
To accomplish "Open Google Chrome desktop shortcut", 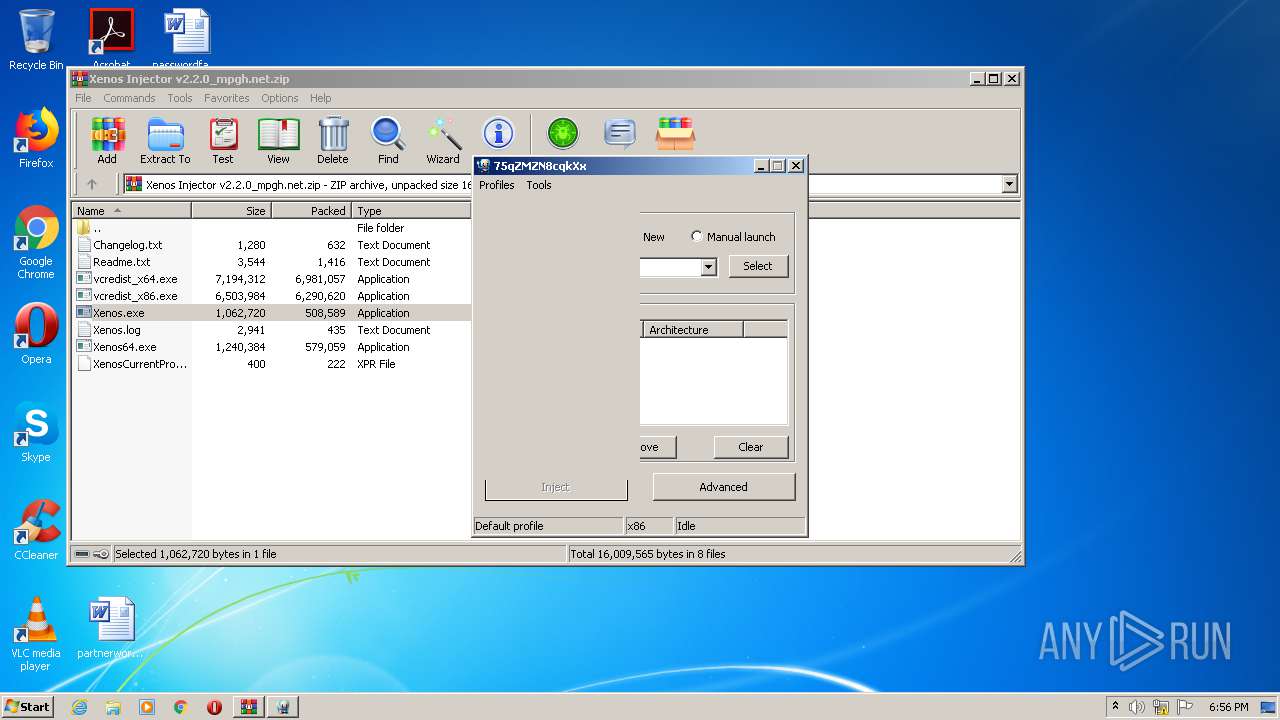I will tap(36, 242).
